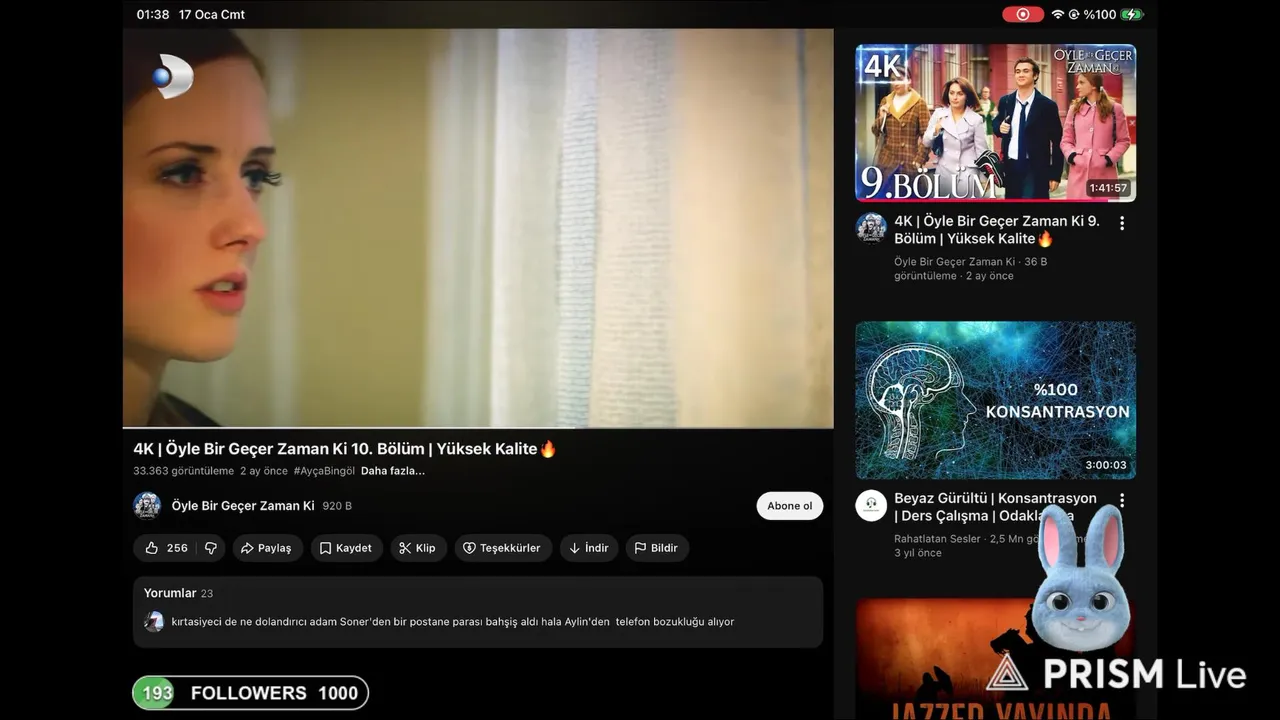
Task: Open title 4K Öyle Bir Geçer Zaman Ki 9. Bölüm
Action: pyautogui.click(x=997, y=230)
